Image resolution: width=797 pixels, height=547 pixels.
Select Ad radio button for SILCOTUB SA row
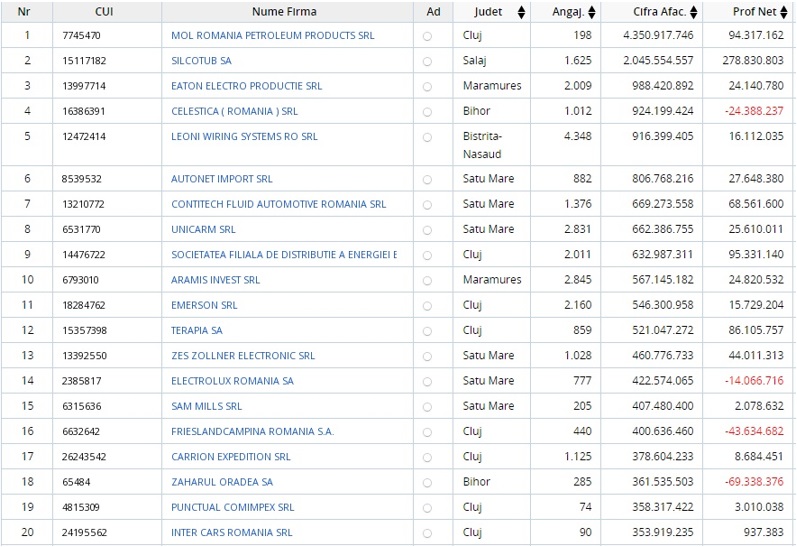pos(427,61)
